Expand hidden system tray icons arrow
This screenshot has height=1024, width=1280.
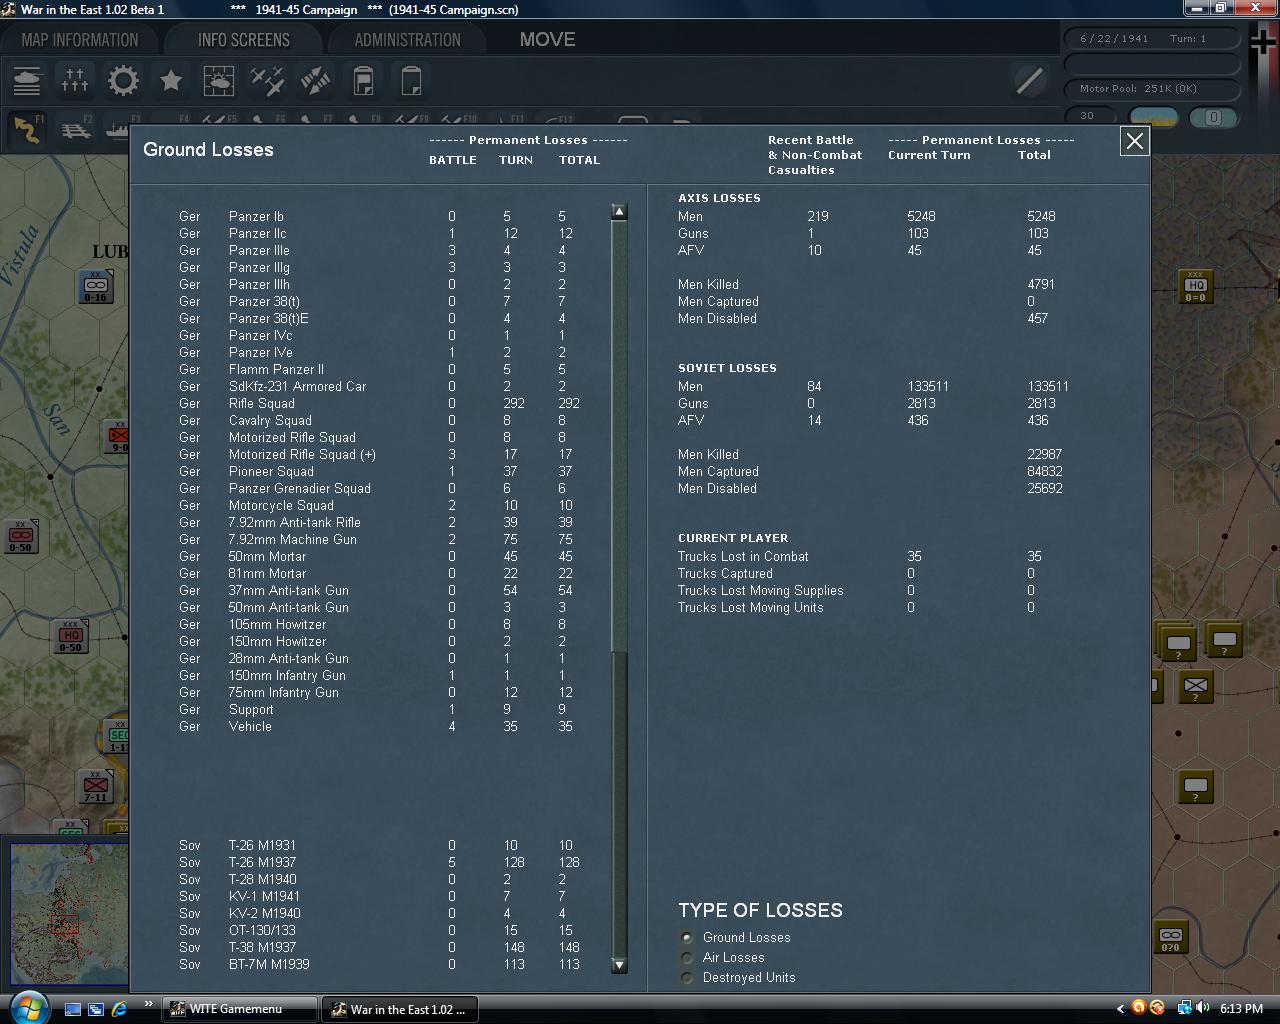[x=1120, y=1008]
